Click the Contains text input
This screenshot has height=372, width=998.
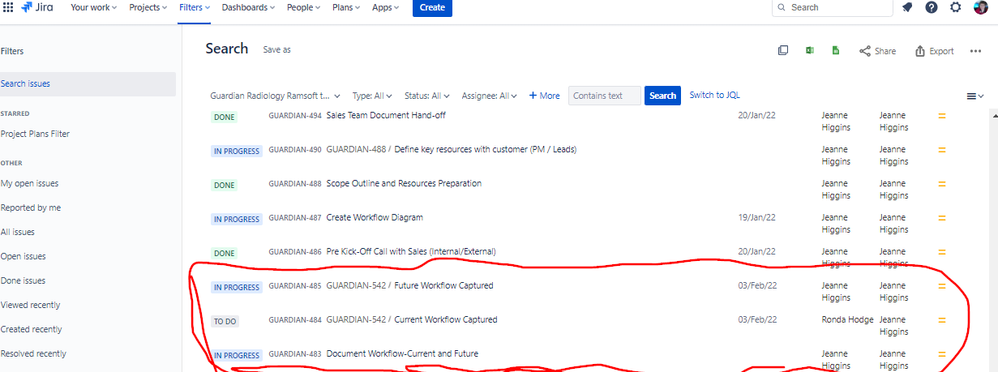point(605,96)
